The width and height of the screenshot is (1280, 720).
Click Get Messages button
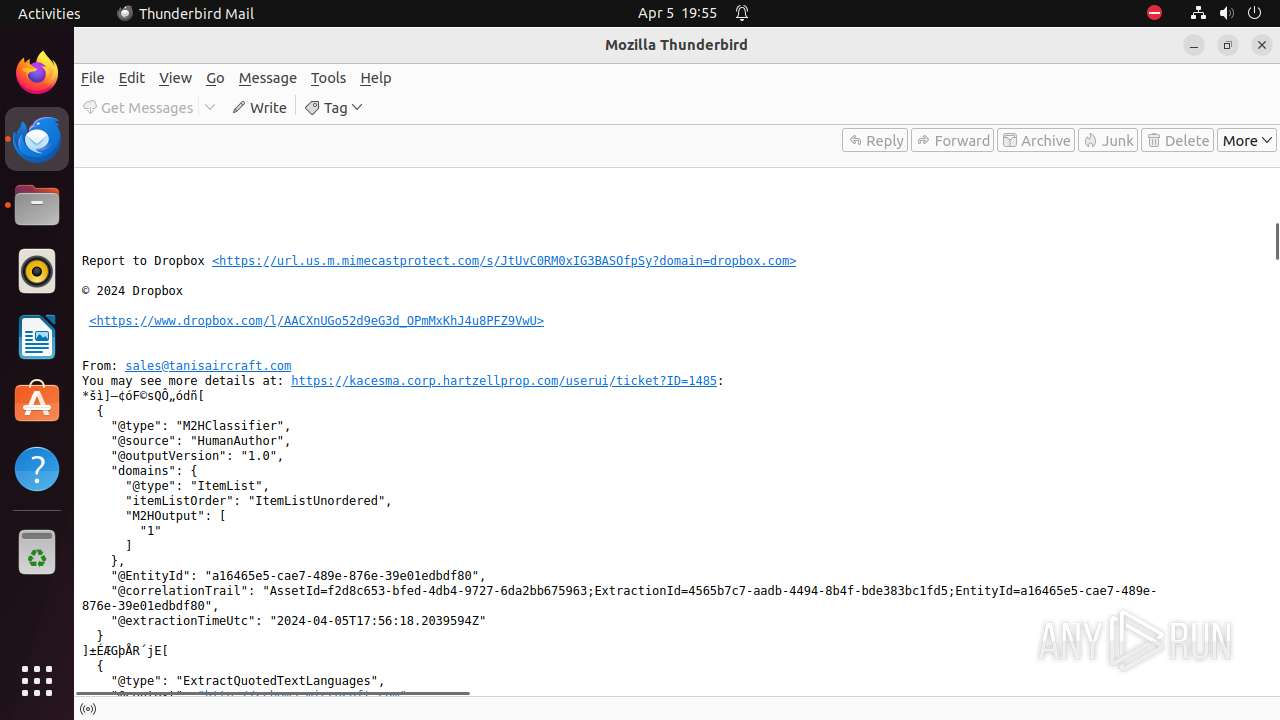coord(138,107)
